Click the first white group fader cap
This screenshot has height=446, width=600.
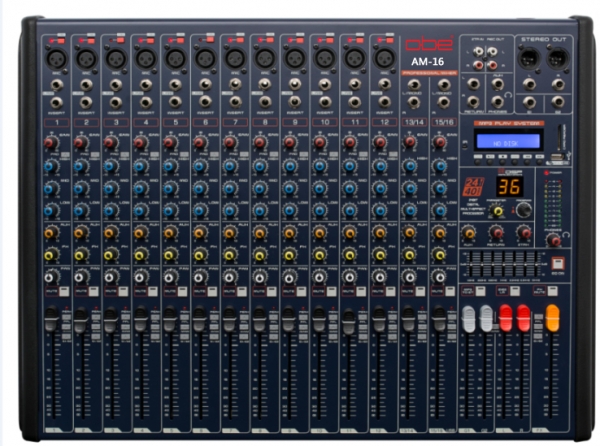coord(468,319)
